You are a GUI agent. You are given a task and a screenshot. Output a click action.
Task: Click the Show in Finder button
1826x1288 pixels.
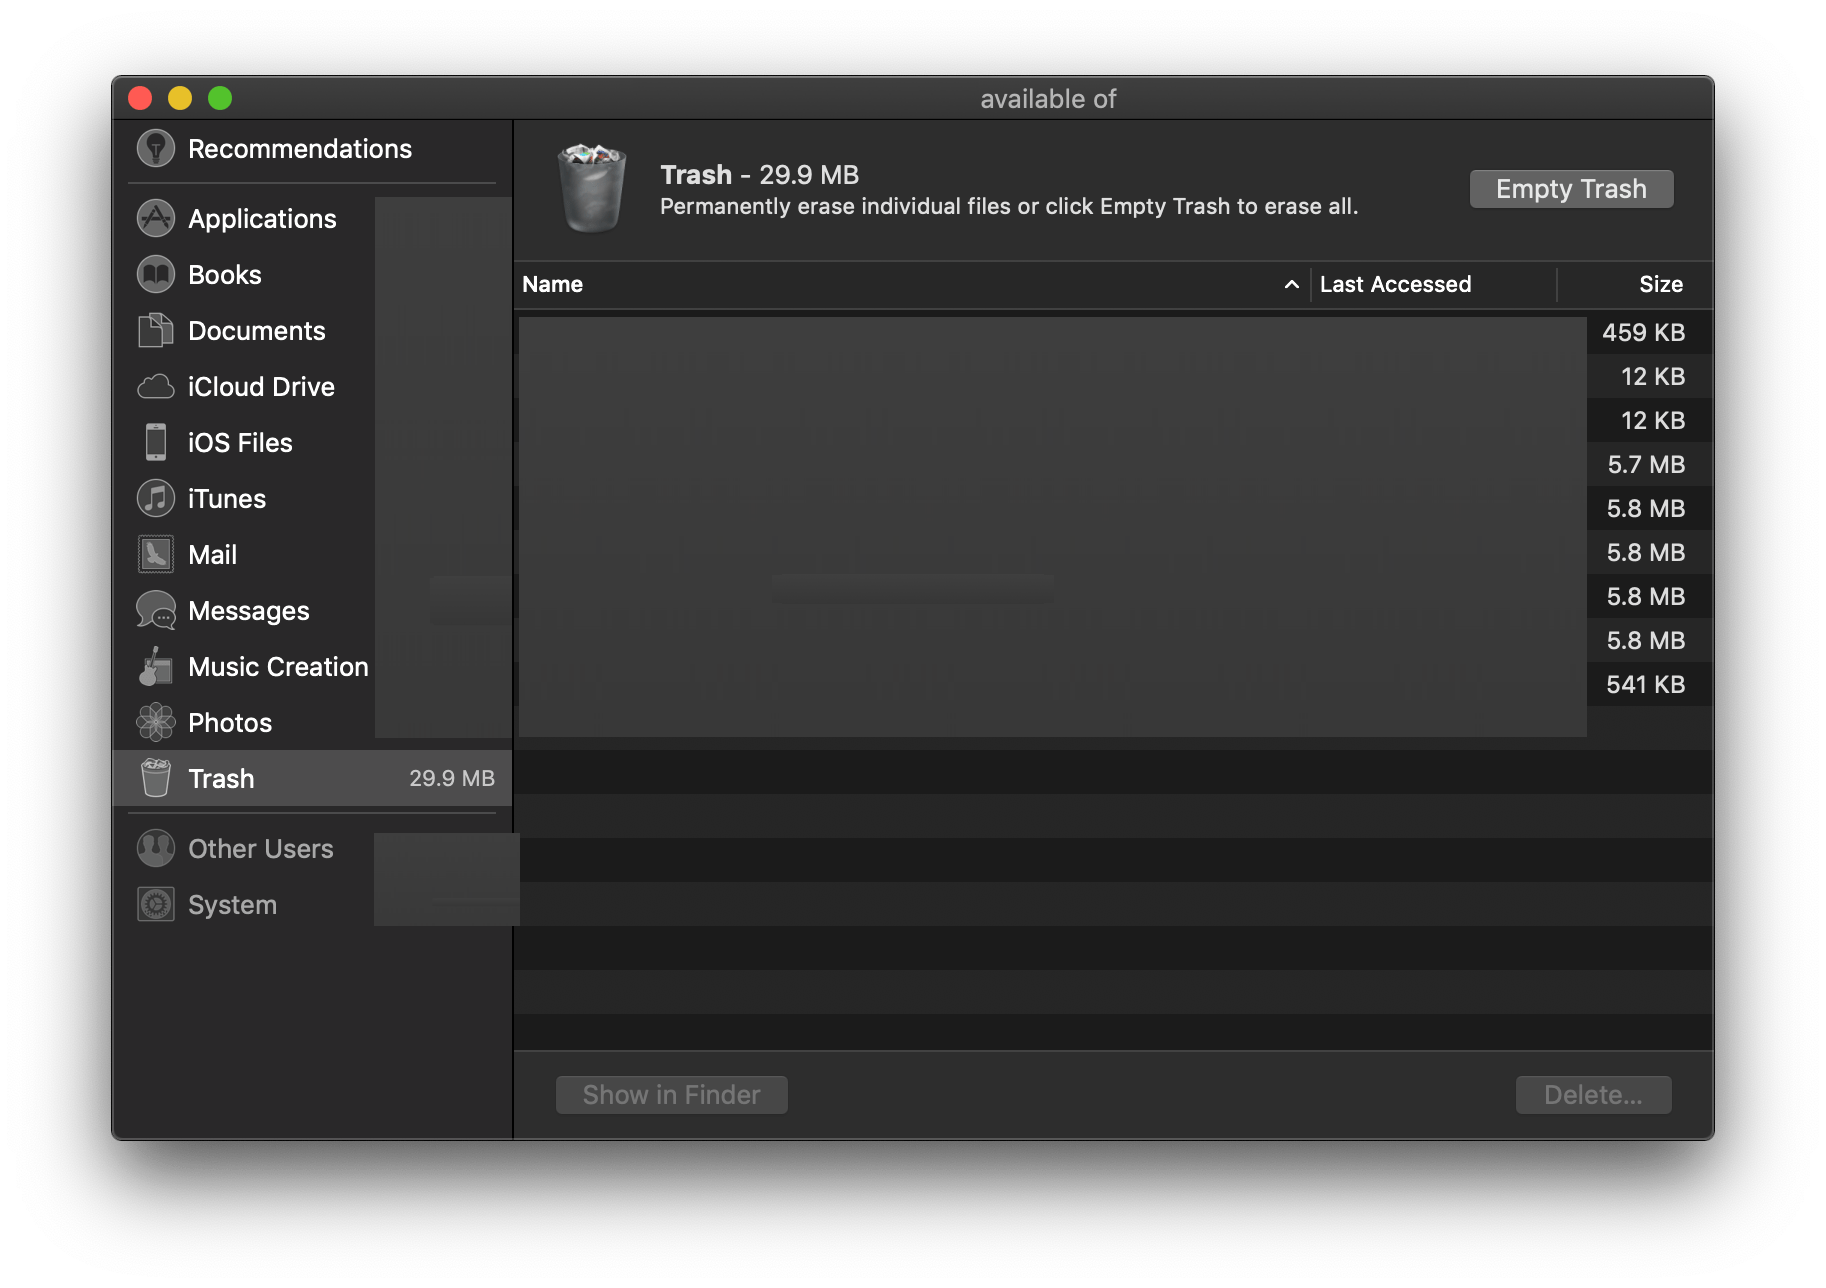coord(671,1094)
